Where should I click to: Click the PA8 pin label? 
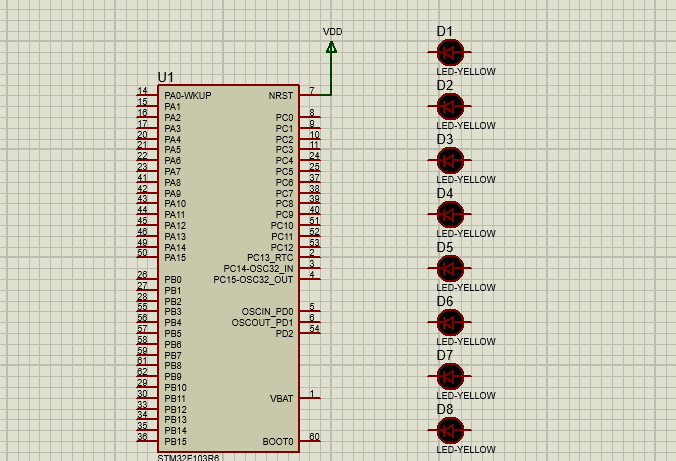pyautogui.click(x=172, y=182)
